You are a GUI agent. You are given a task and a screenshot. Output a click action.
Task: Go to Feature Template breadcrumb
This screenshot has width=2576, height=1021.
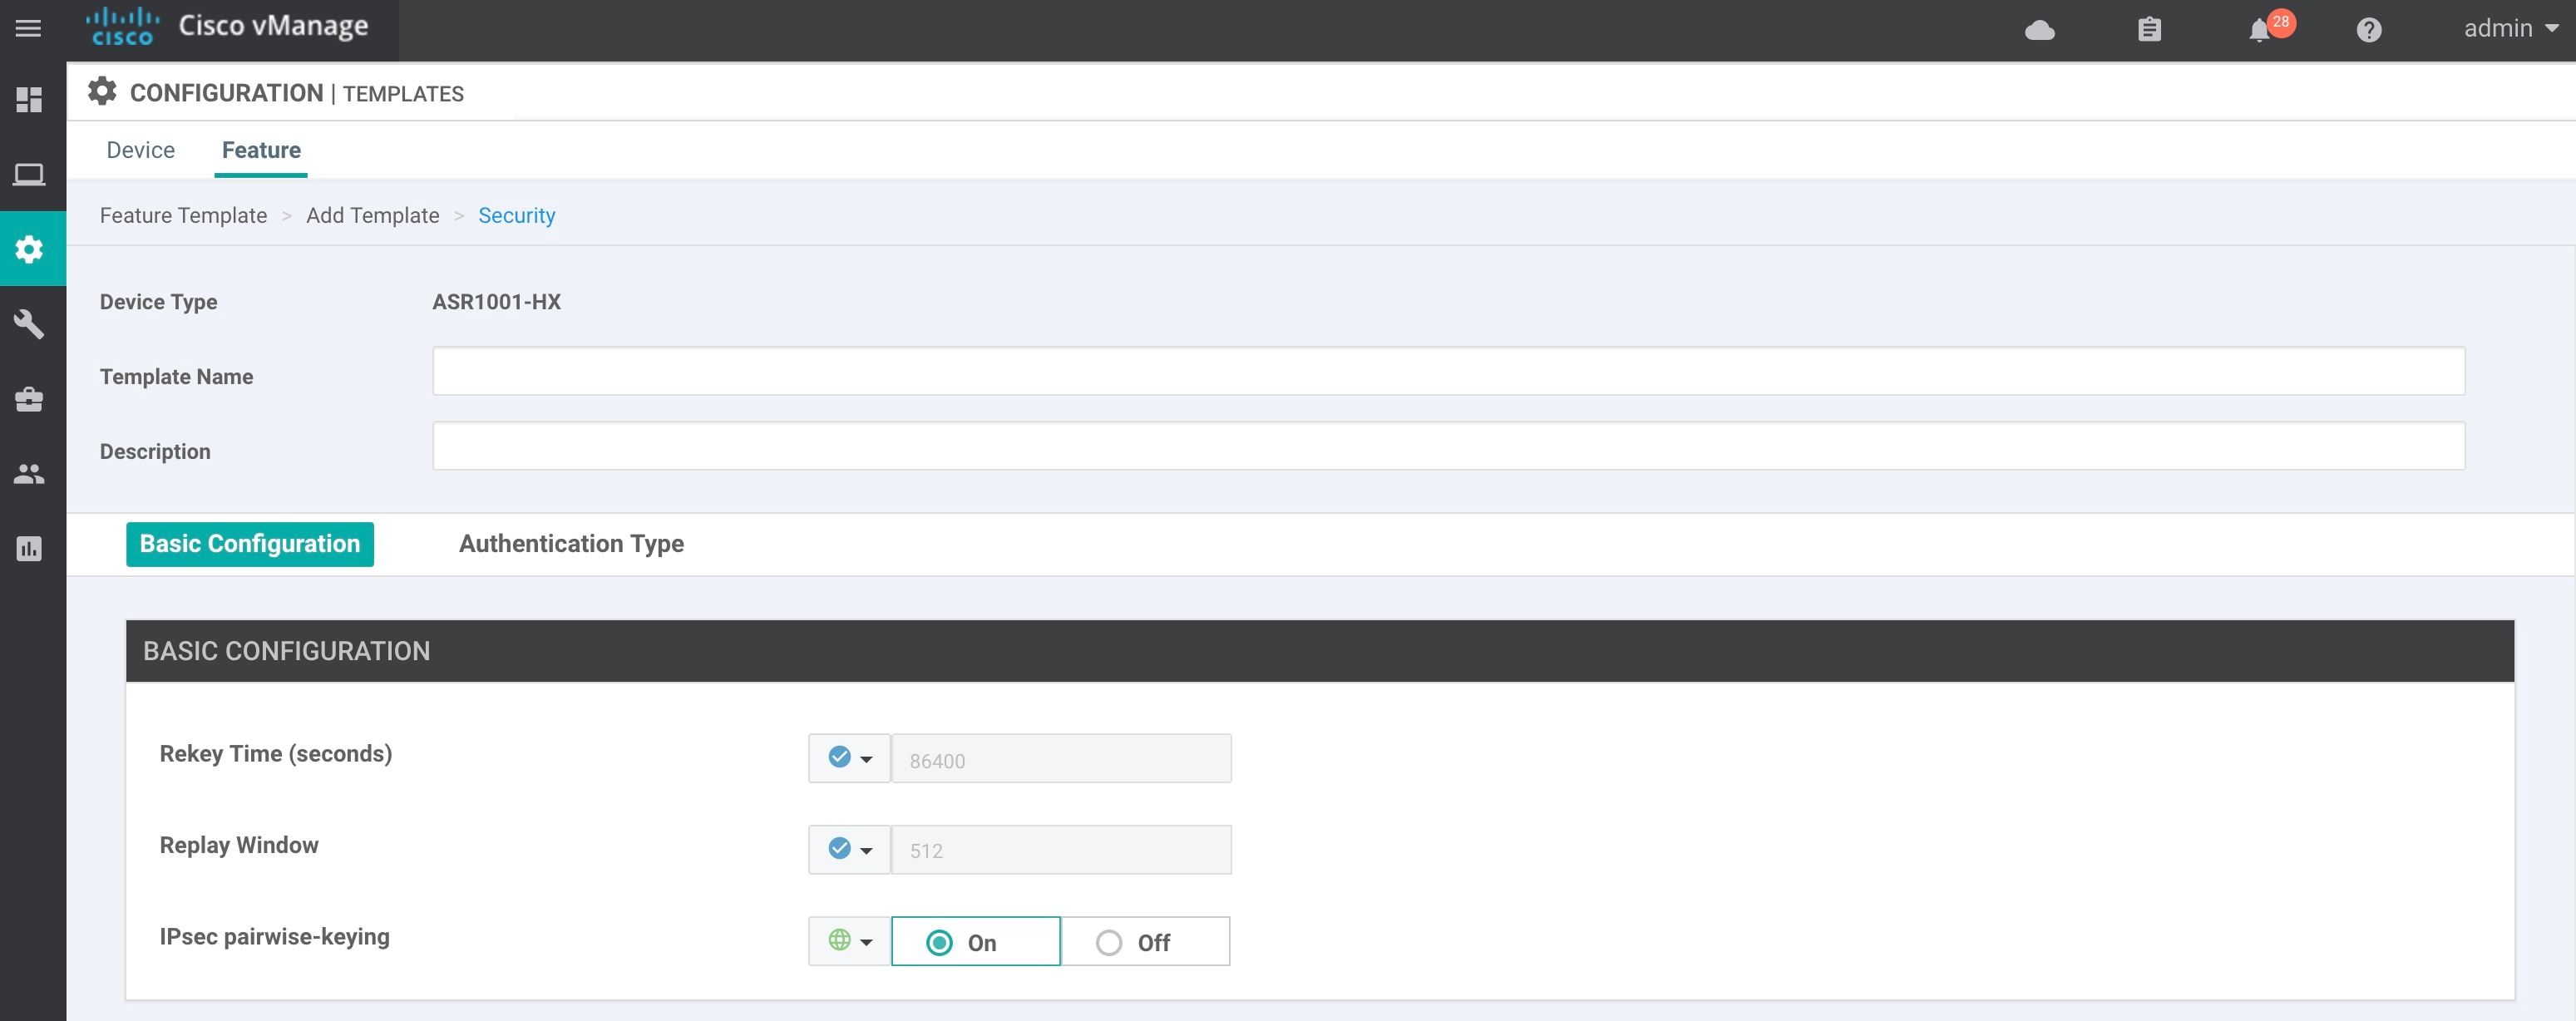pyautogui.click(x=183, y=215)
